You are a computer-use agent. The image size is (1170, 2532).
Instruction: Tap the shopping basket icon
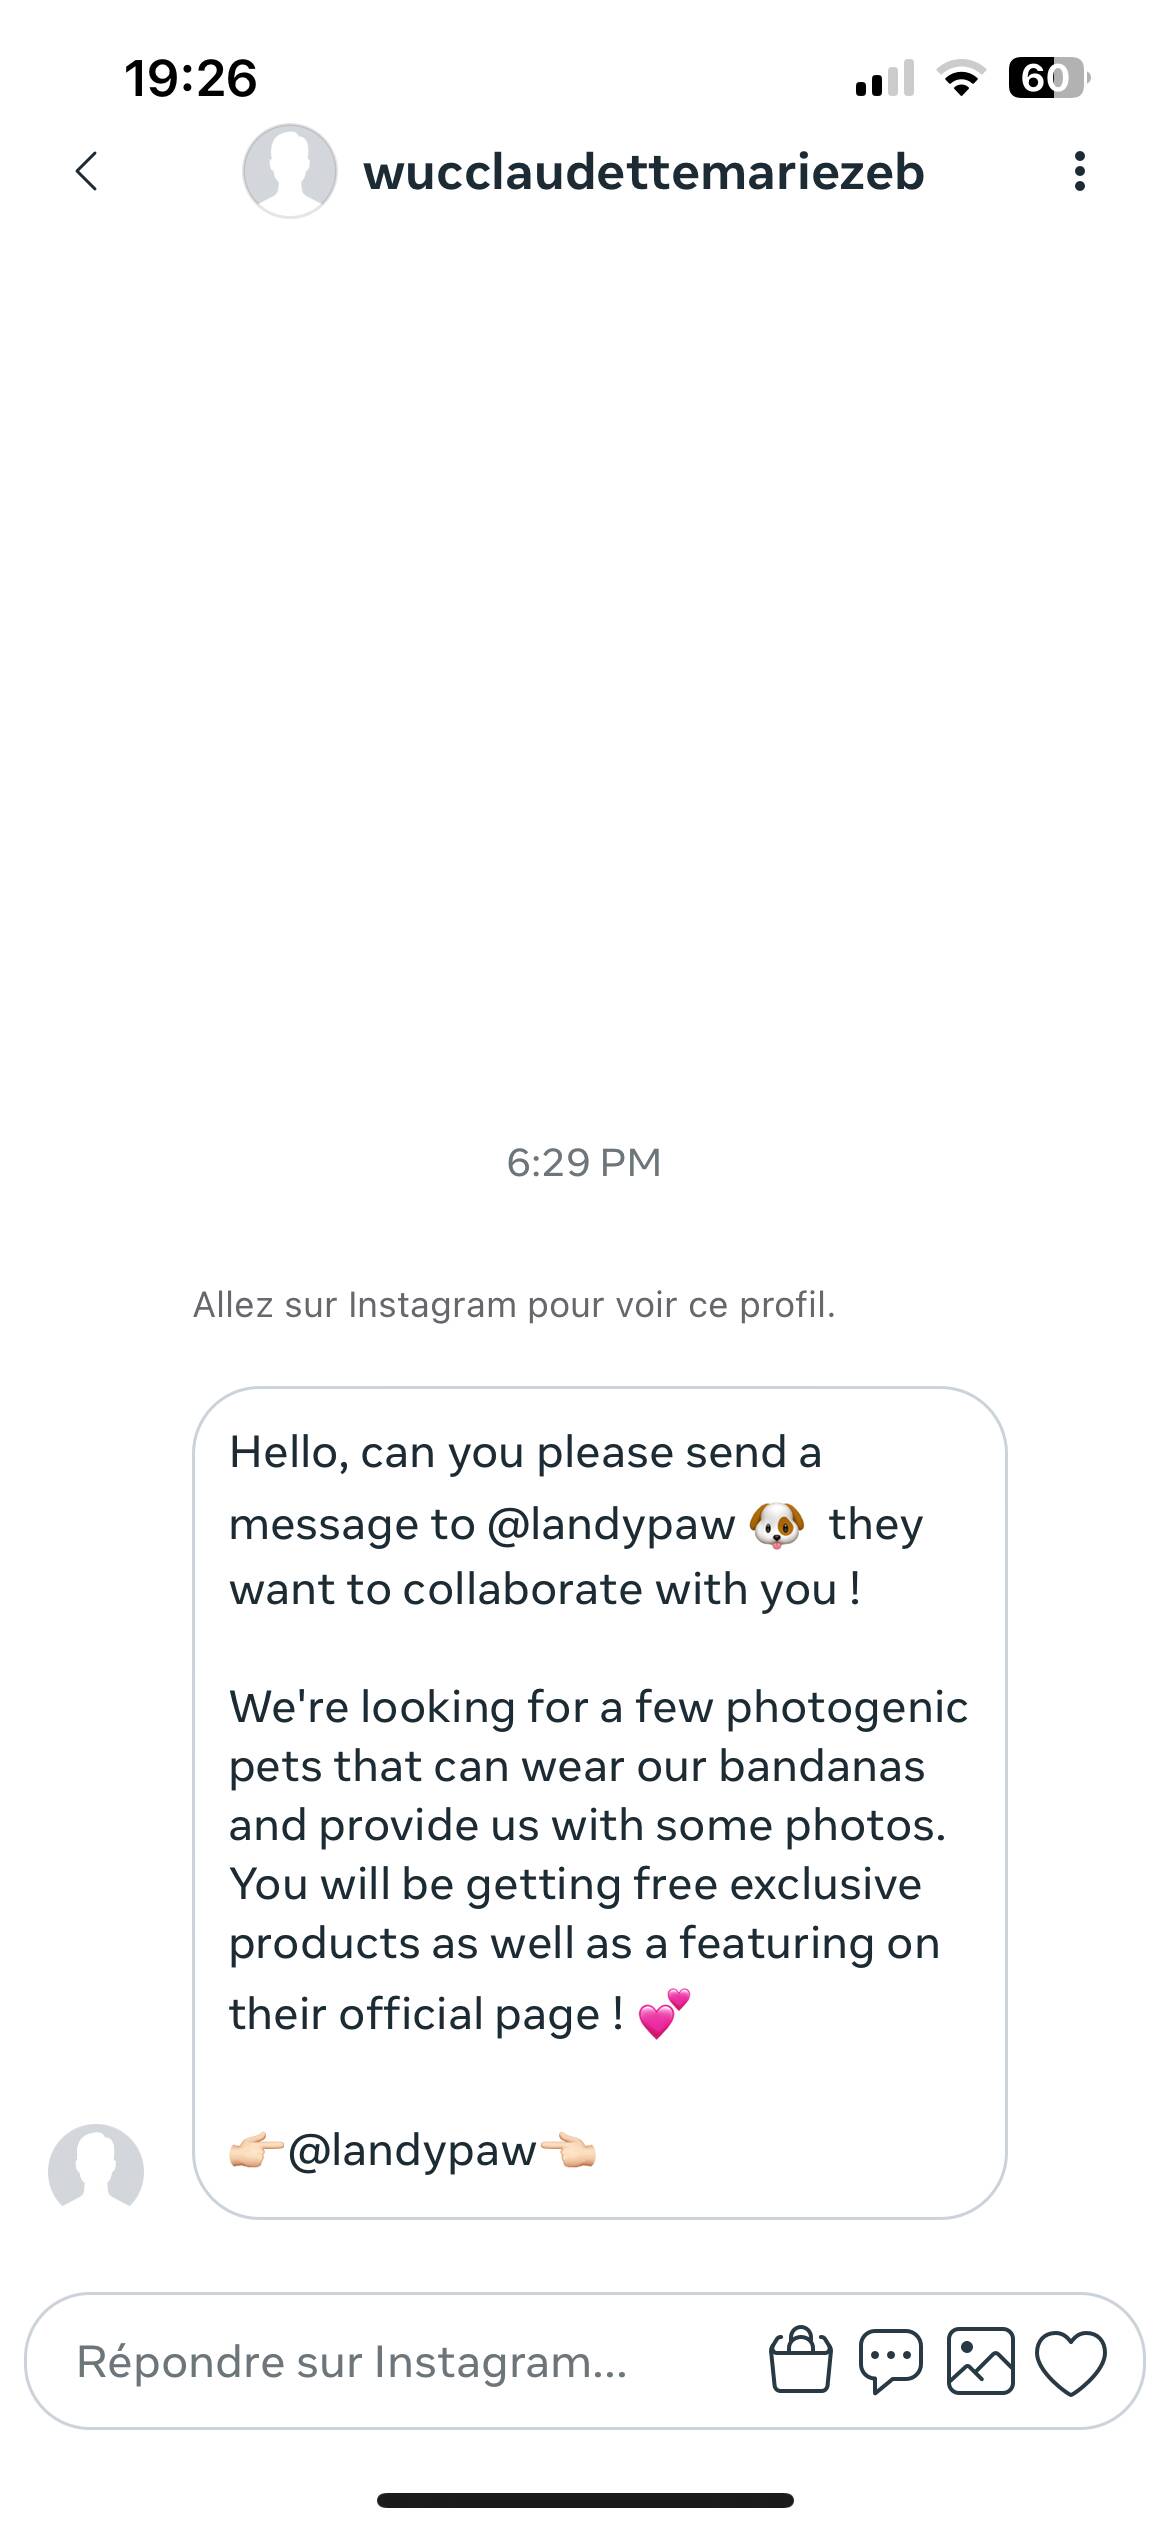click(800, 2360)
